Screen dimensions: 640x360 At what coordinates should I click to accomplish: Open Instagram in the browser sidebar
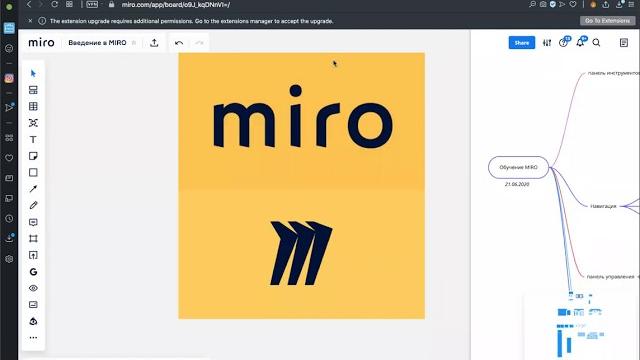[x=9, y=78]
